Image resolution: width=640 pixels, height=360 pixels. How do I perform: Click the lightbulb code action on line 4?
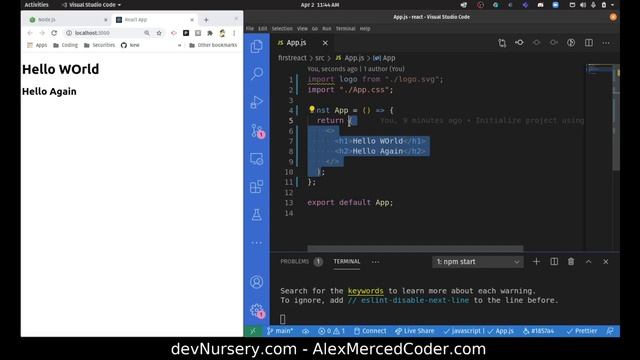(312, 109)
